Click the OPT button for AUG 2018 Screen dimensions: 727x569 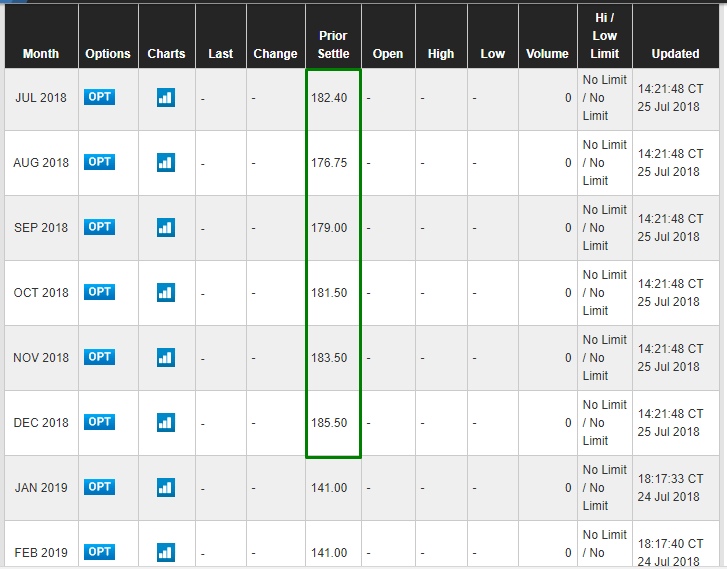[x=99, y=162]
